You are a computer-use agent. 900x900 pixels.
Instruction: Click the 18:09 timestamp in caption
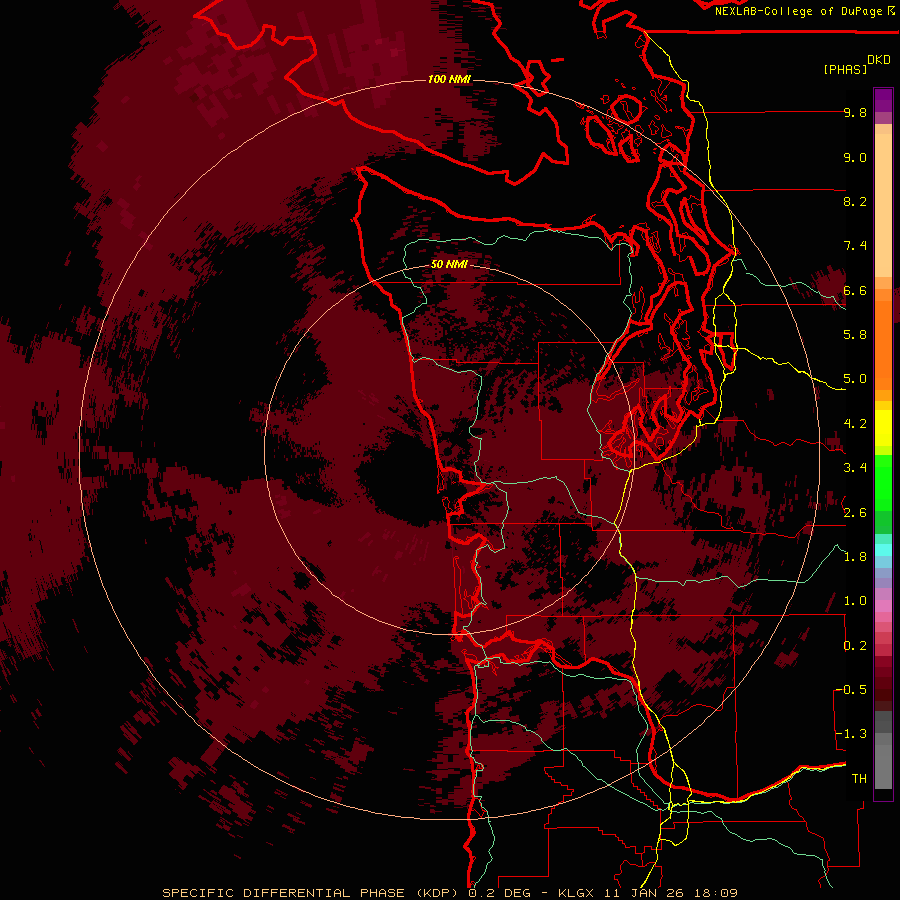tap(716, 893)
